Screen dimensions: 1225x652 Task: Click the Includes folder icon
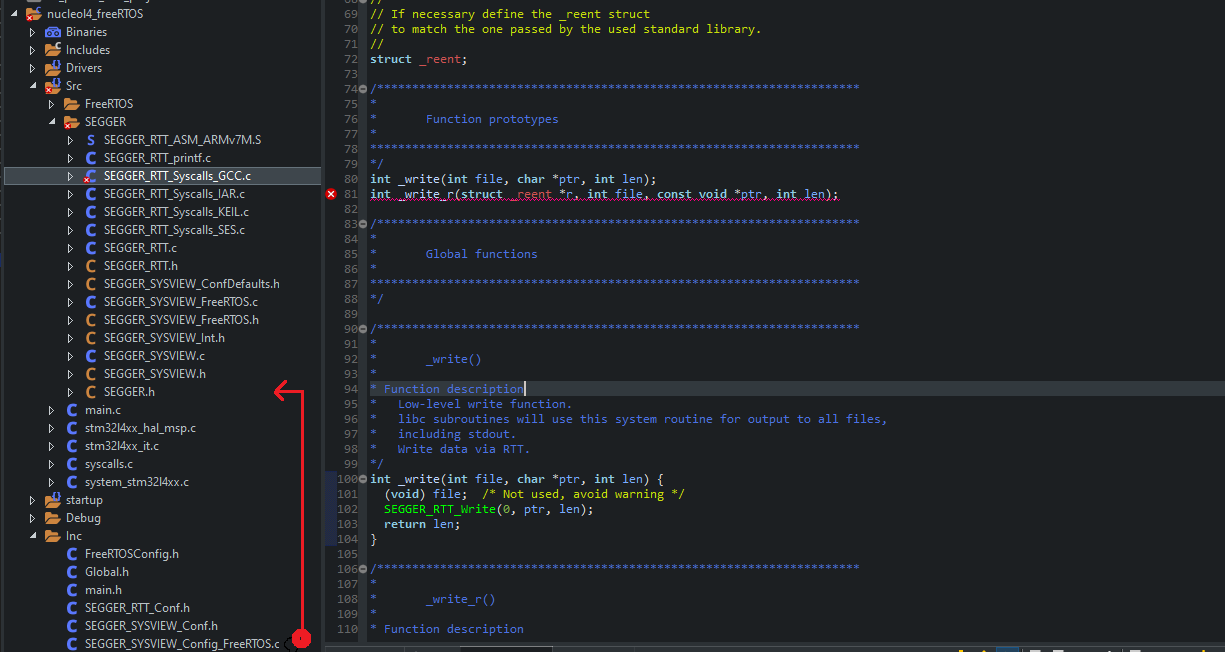(53, 50)
